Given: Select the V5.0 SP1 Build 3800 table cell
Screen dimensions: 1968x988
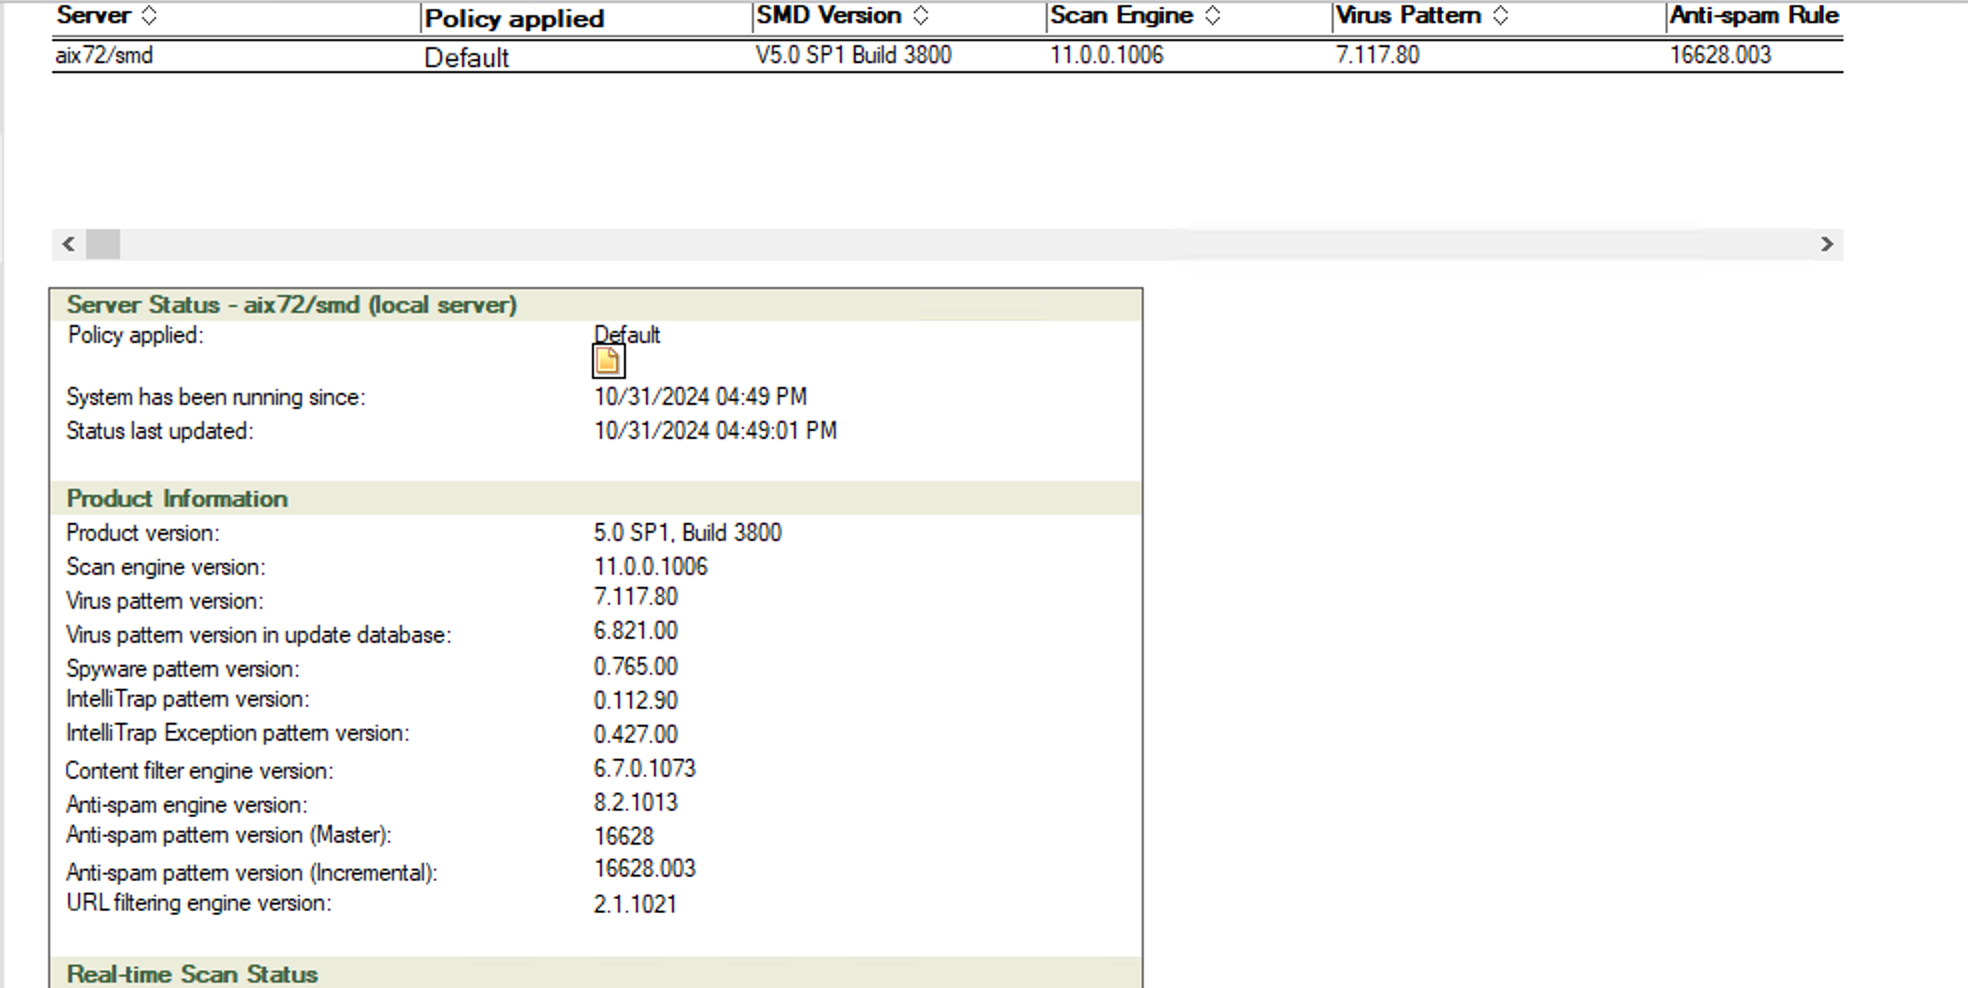Looking at the screenshot, I should pyautogui.click(x=853, y=56).
